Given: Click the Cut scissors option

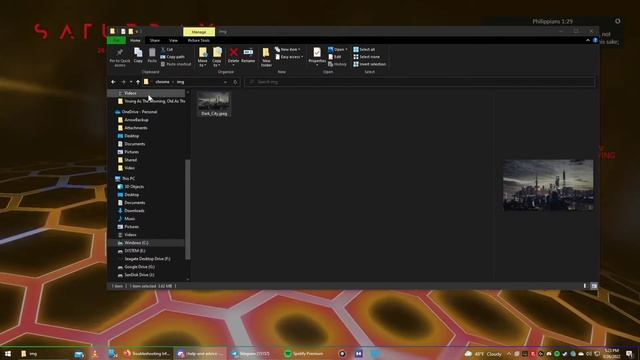Looking at the screenshot, I should click(167, 49).
